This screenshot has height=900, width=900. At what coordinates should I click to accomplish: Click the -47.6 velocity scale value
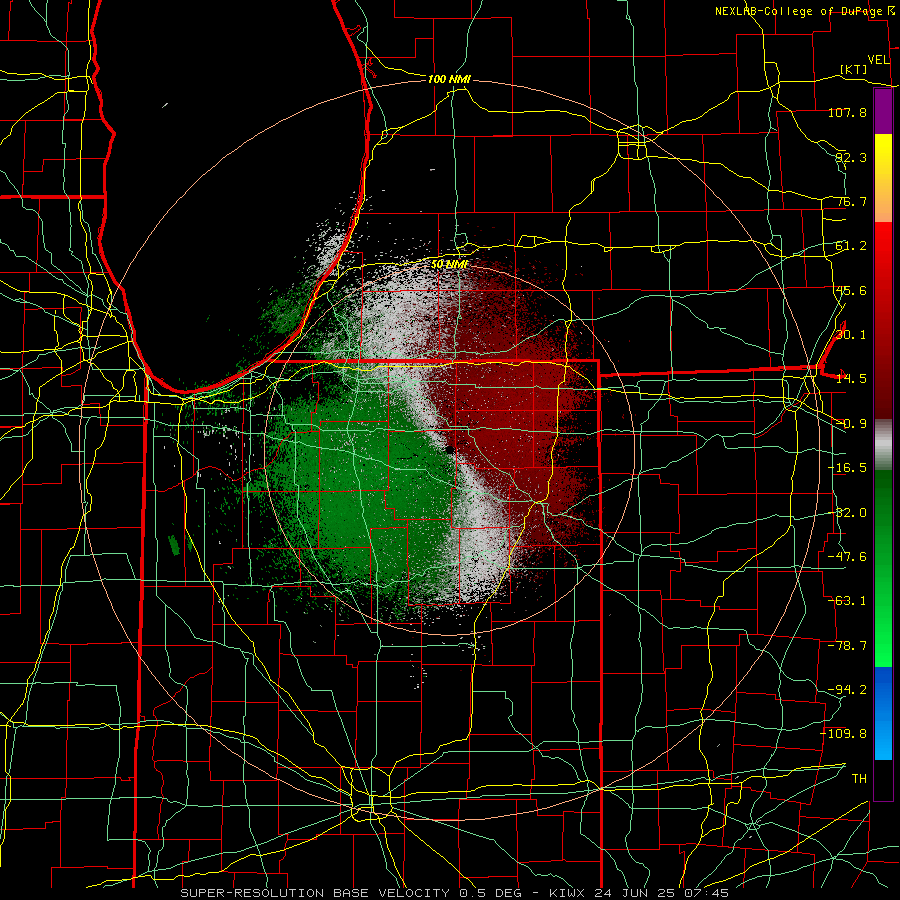click(x=847, y=557)
